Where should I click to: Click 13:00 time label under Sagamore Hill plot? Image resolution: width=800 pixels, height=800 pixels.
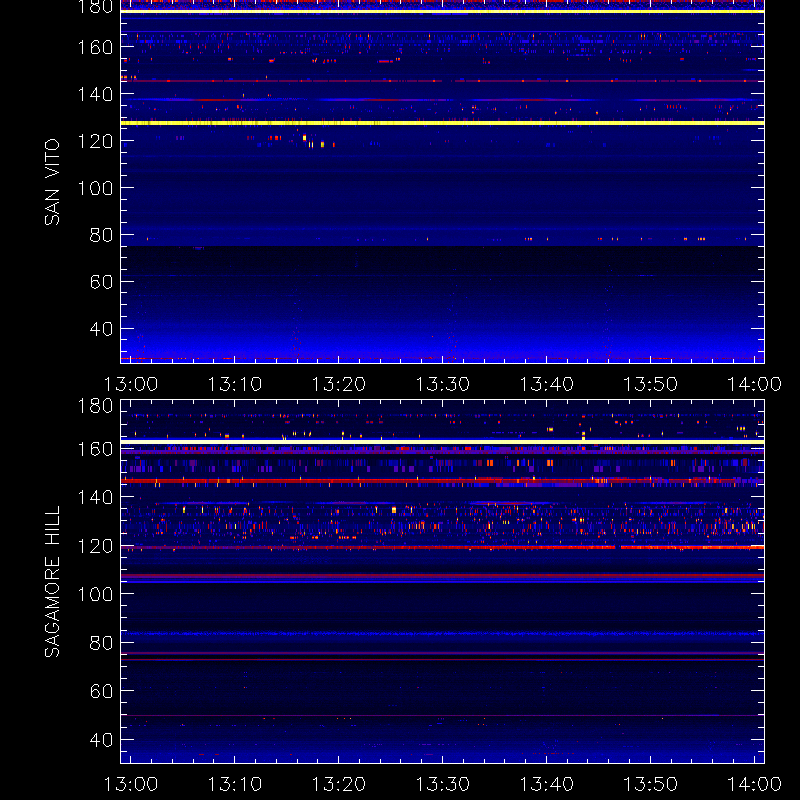131,784
